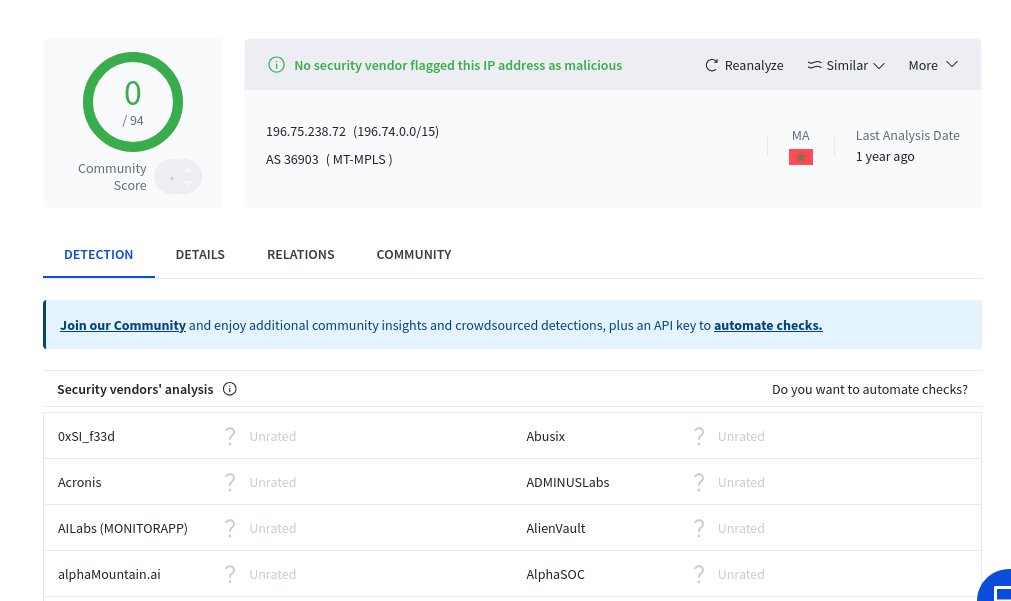Click Do you want to automate checks?
The height and width of the screenshot is (601, 1011).
click(870, 389)
